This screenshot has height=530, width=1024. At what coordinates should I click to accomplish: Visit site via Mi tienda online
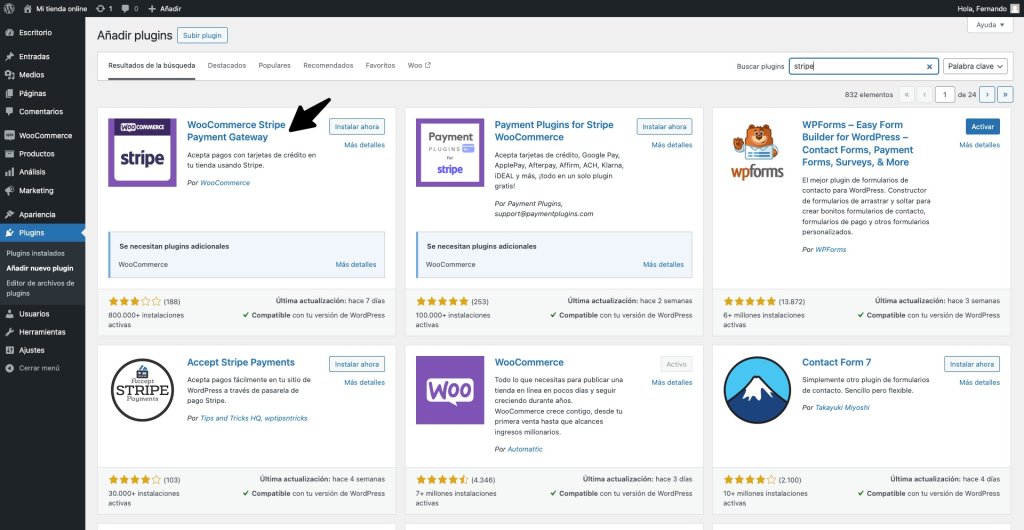click(54, 8)
